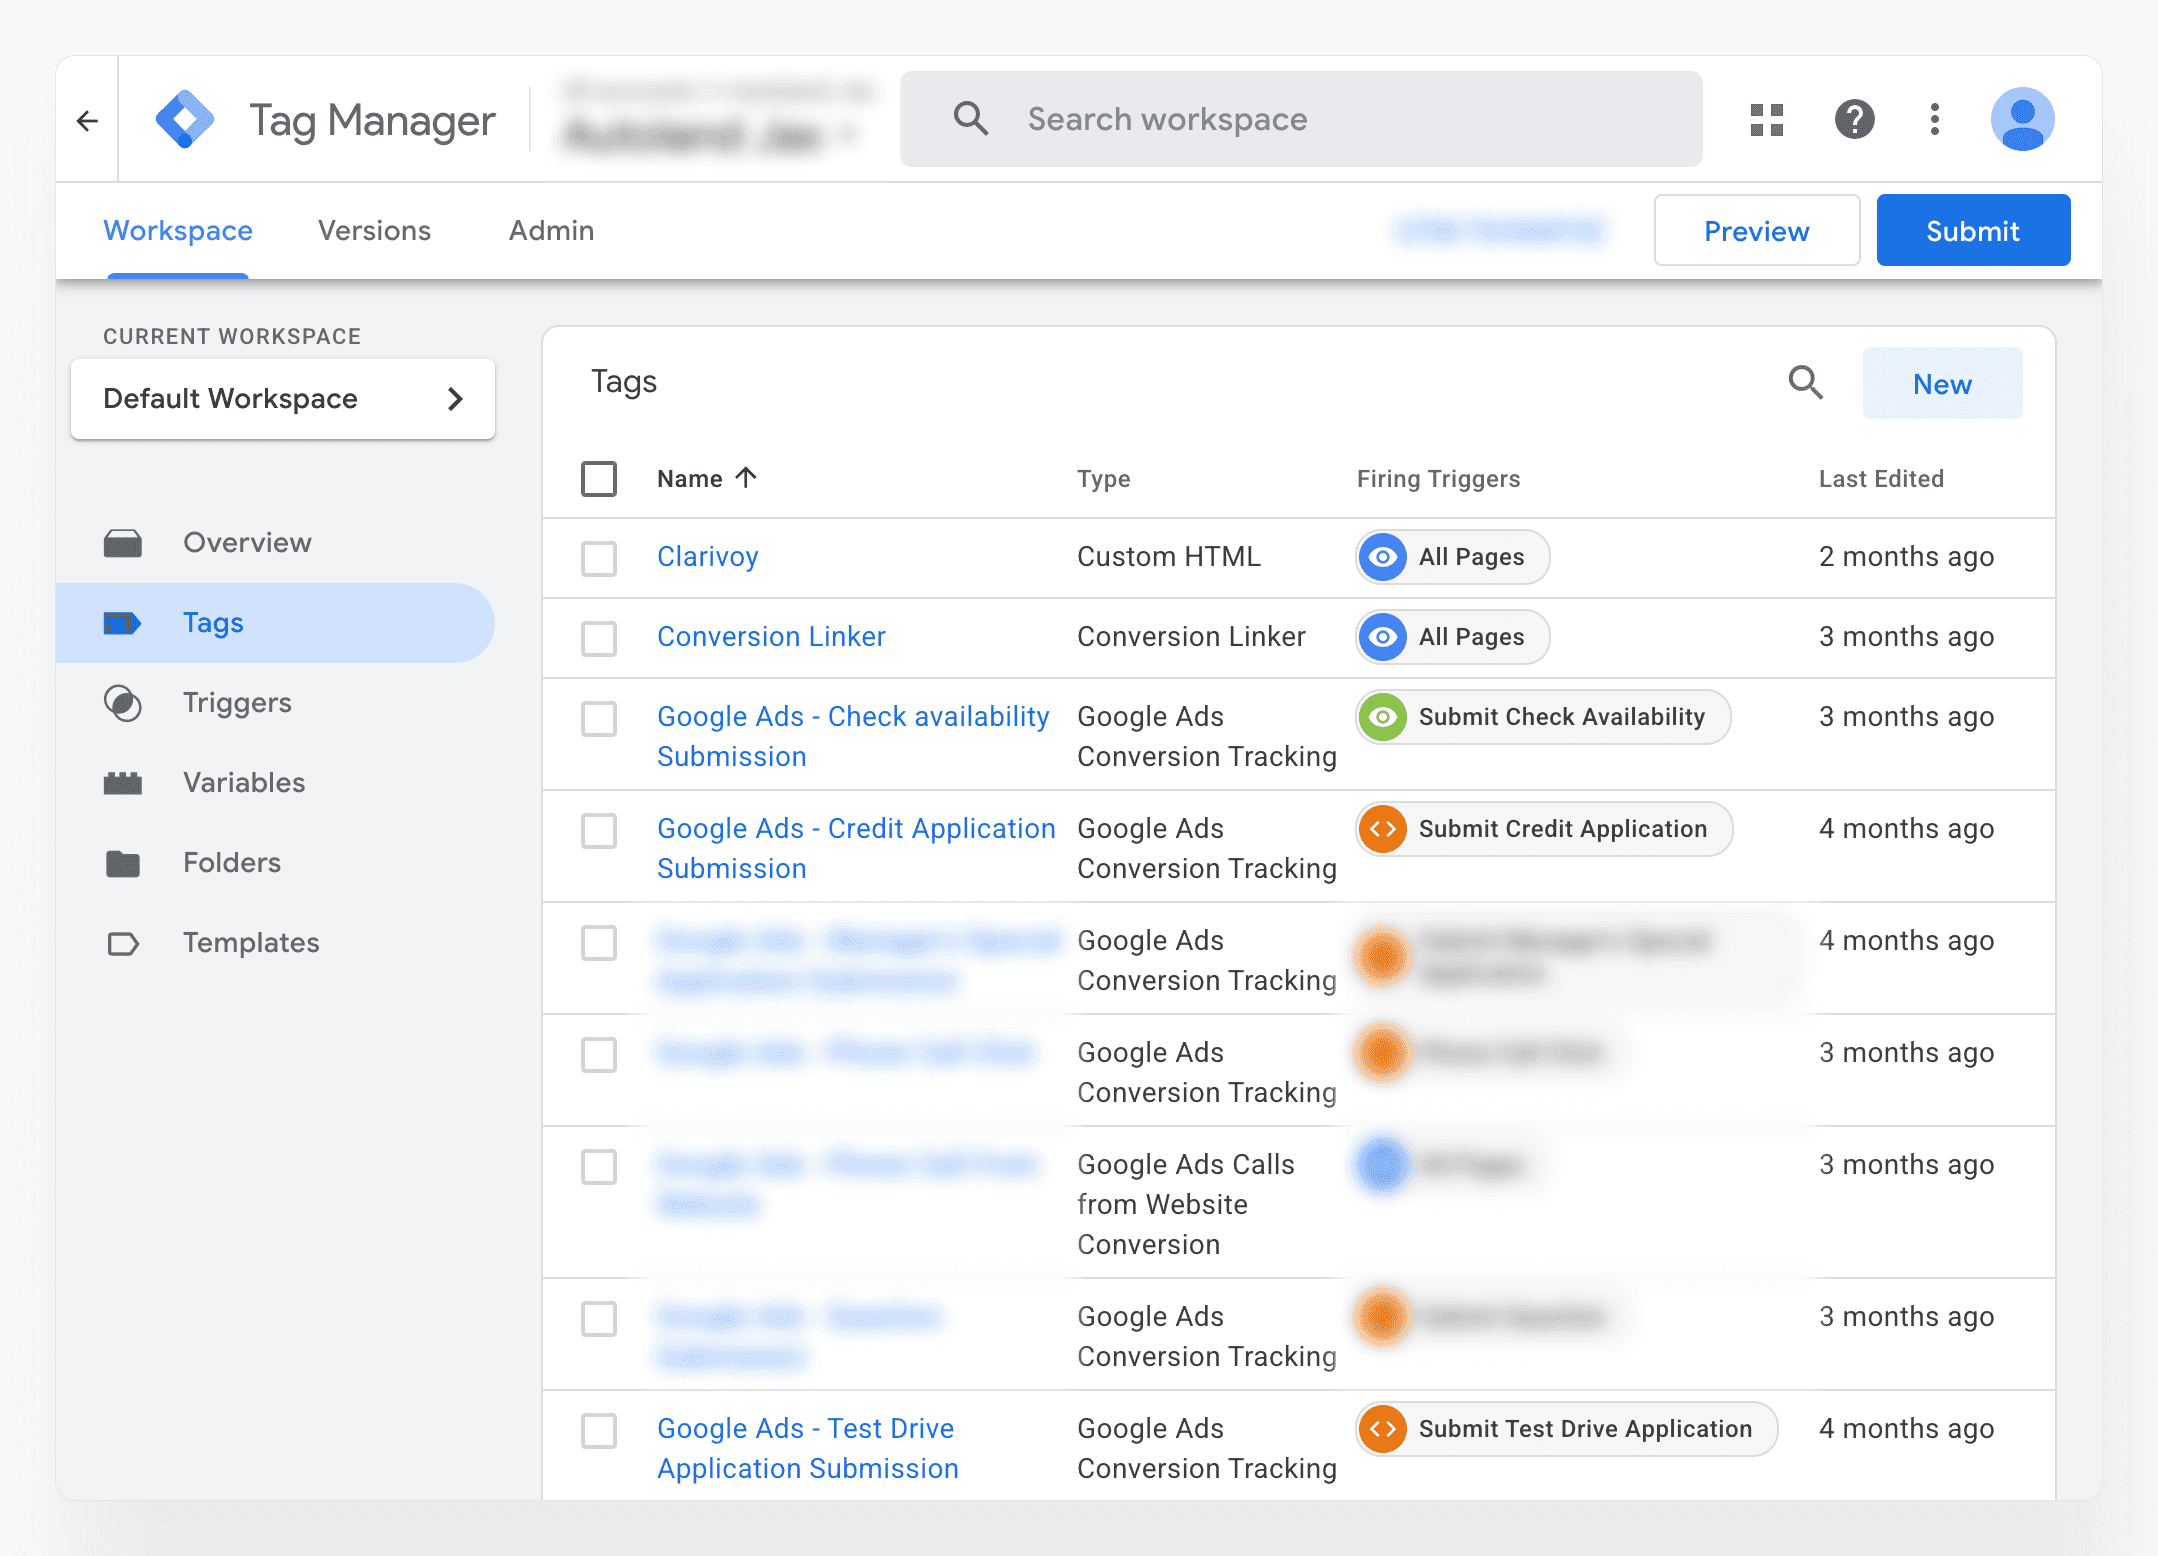Expand the Default Workspace chevron
The image size is (2158, 1556).
456,399
